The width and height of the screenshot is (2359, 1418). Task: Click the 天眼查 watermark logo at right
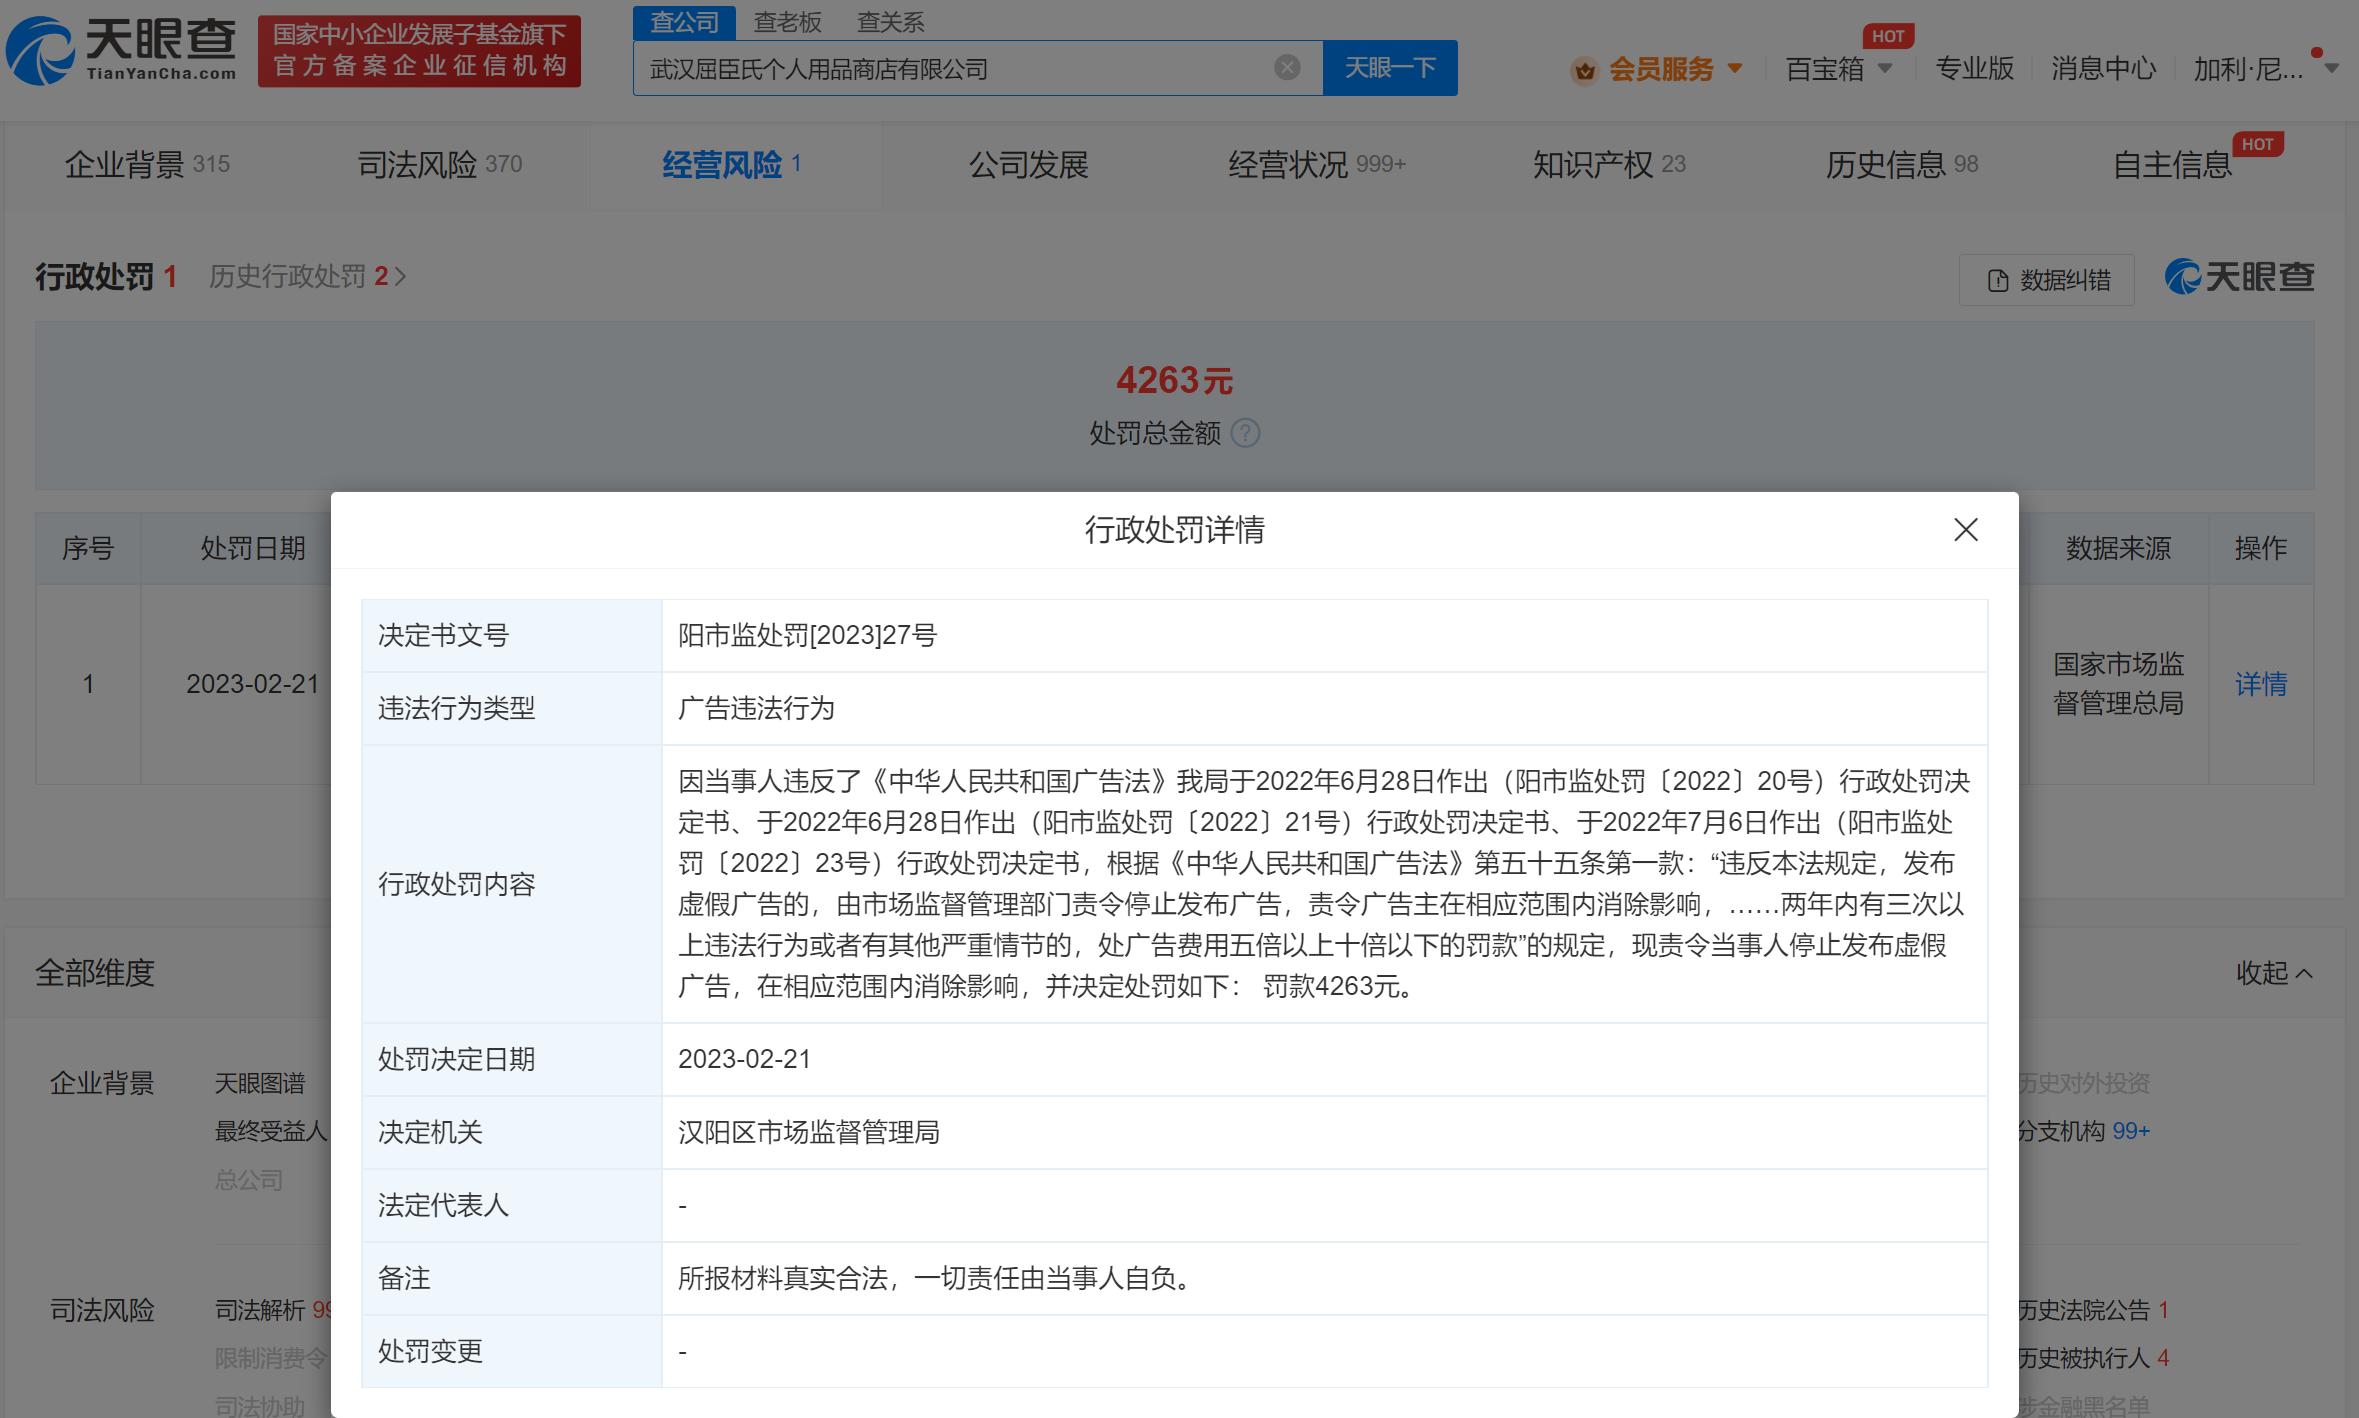click(2239, 277)
